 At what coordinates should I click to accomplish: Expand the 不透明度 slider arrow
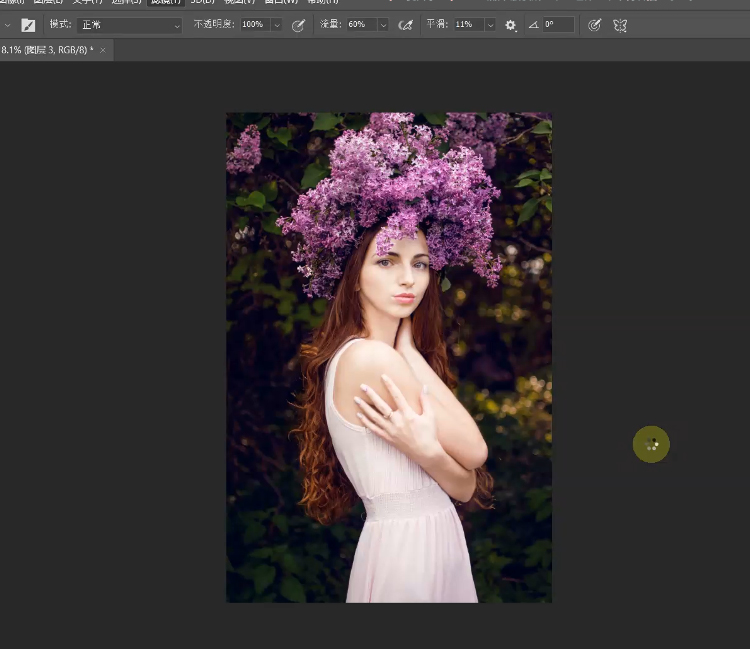point(277,25)
